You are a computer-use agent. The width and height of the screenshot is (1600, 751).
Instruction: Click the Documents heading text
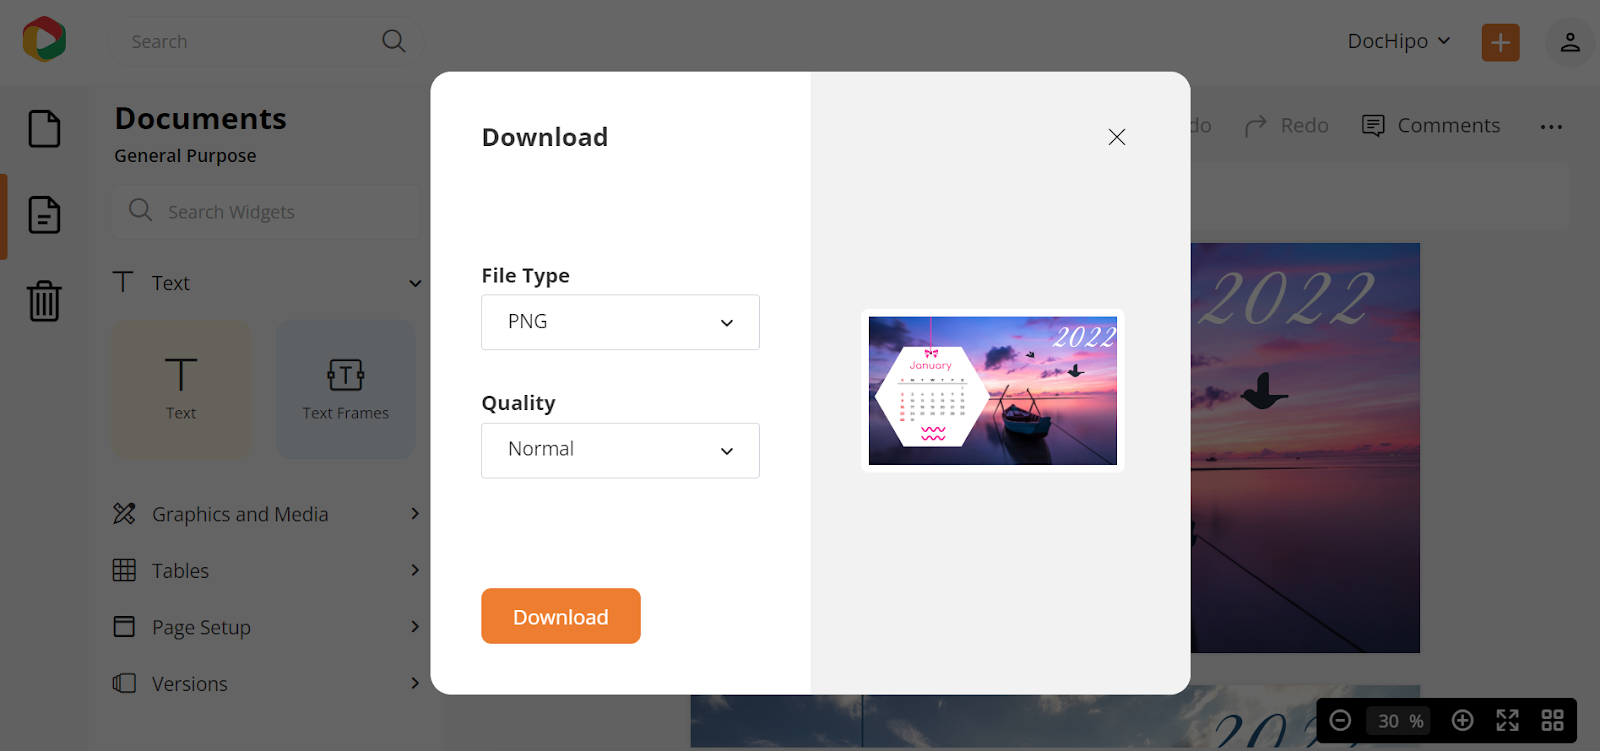(200, 119)
